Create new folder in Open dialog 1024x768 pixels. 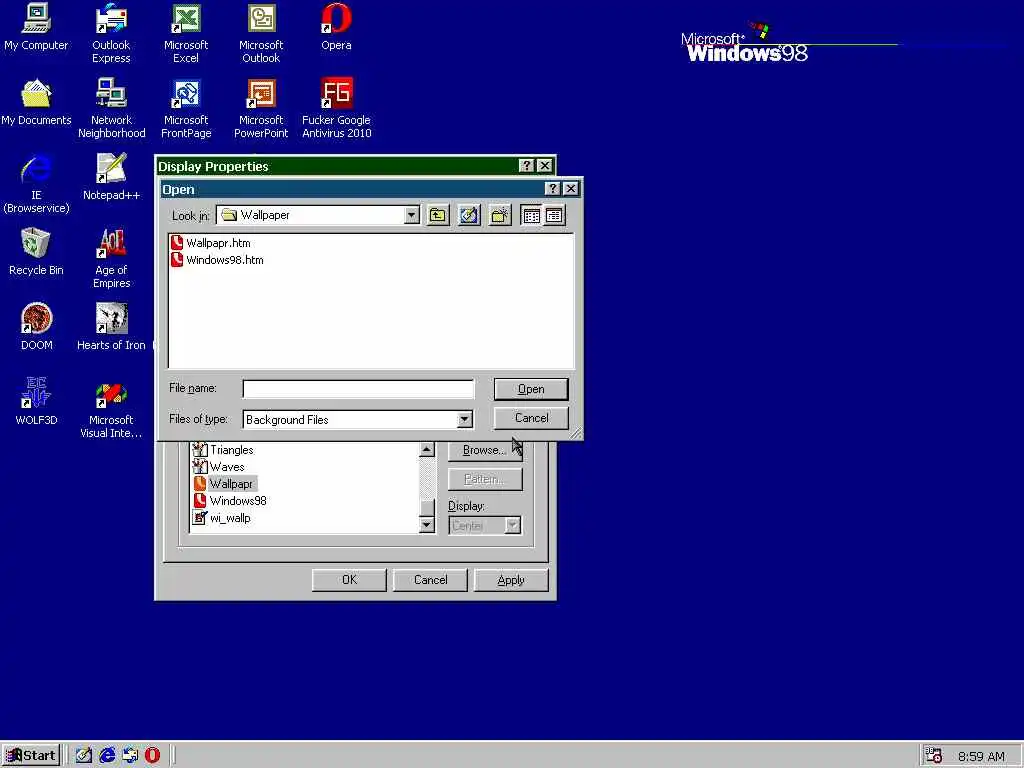click(500, 216)
